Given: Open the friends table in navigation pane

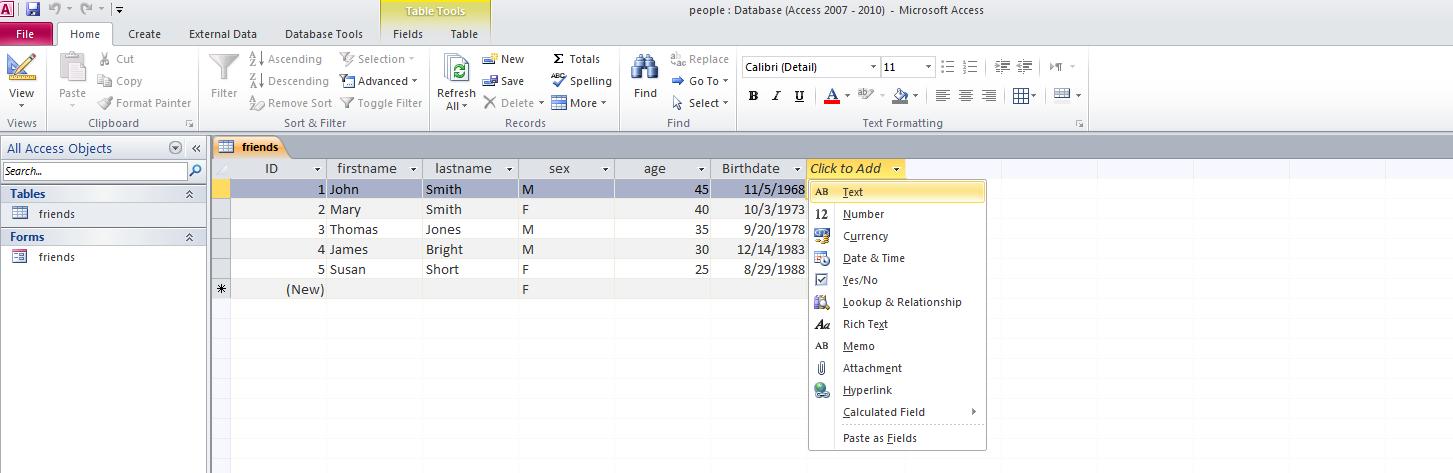Looking at the screenshot, I should pyautogui.click(x=57, y=214).
